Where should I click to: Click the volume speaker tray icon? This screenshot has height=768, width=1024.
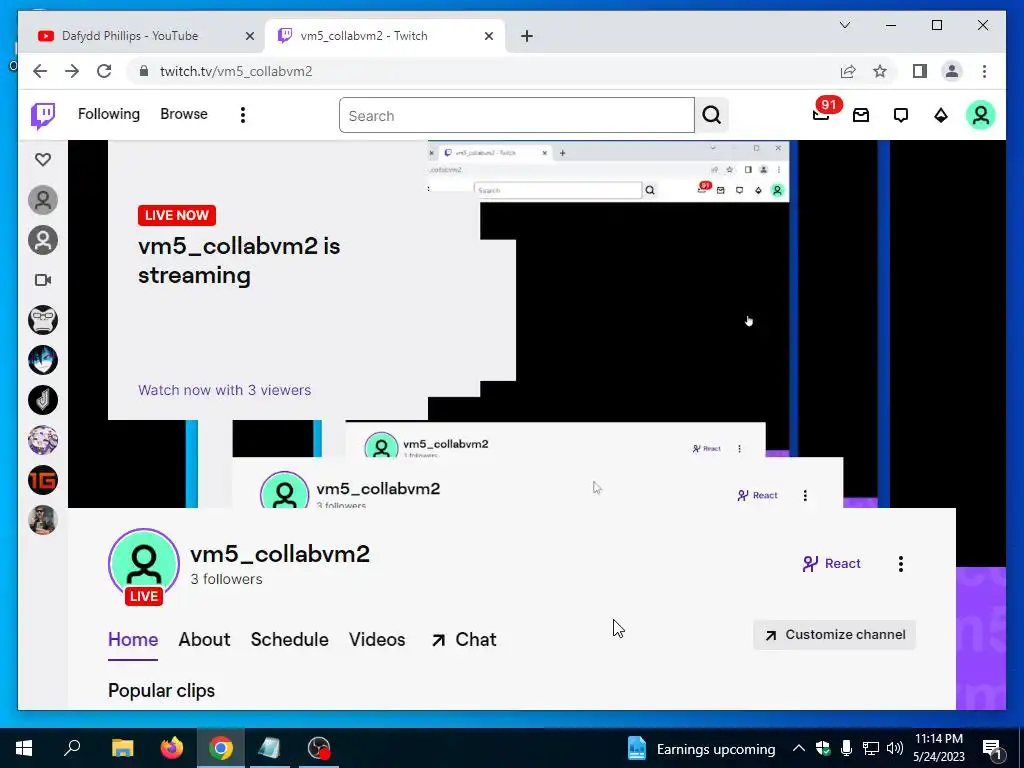click(x=895, y=748)
